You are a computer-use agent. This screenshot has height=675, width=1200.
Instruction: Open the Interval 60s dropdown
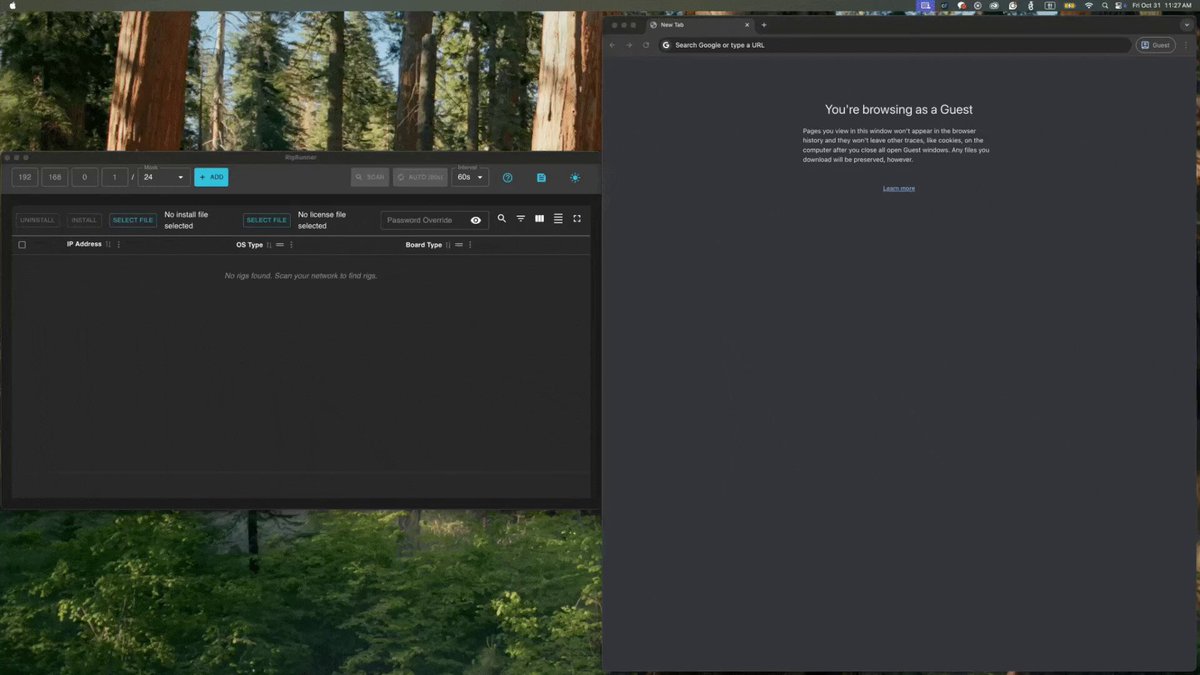pyautogui.click(x=470, y=177)
